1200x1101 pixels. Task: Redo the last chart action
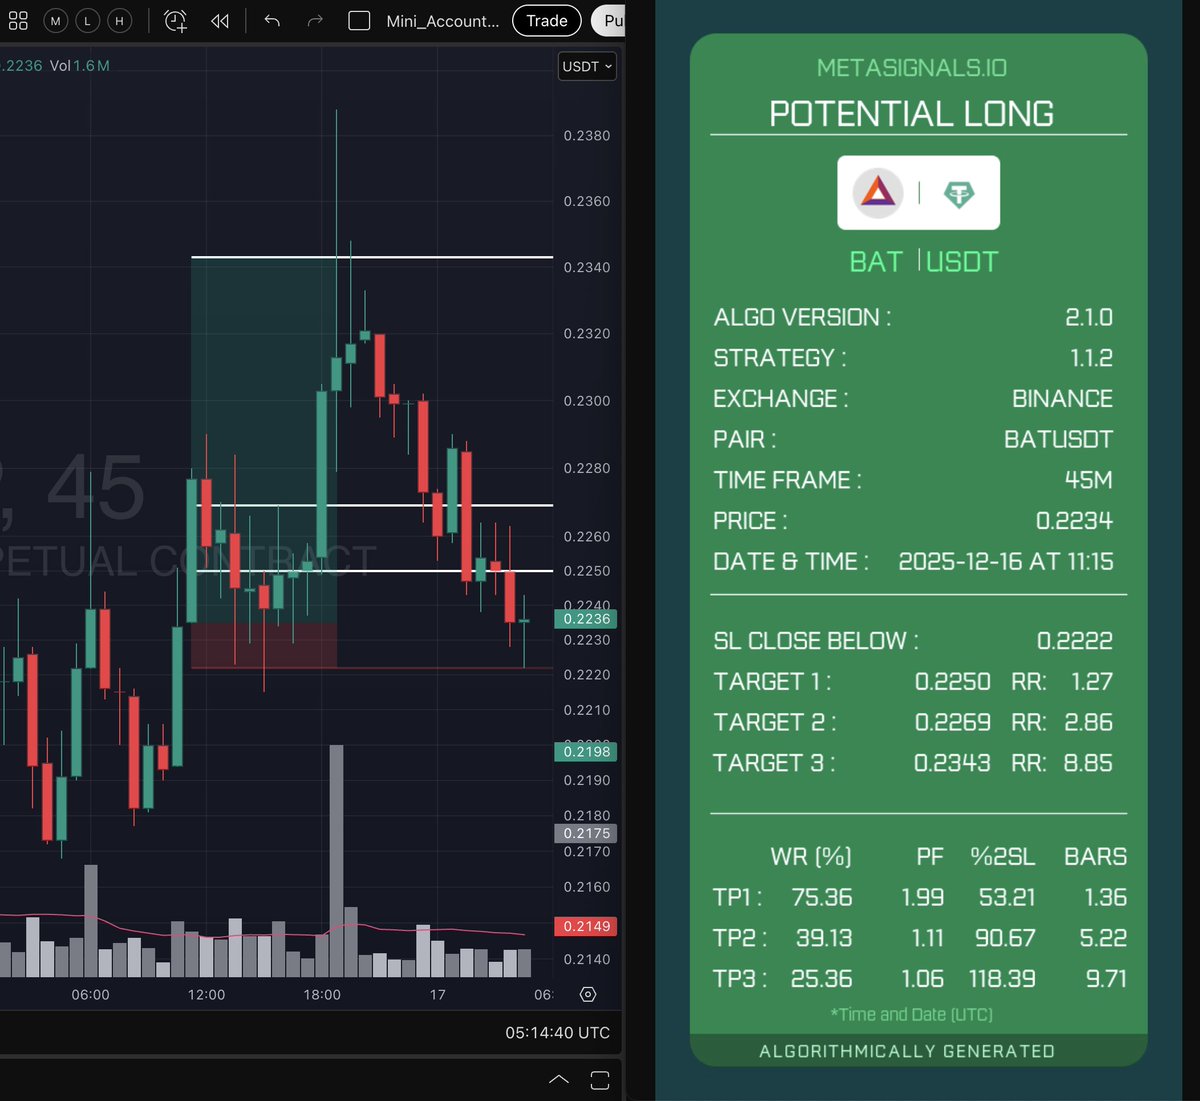coord(315,20)
